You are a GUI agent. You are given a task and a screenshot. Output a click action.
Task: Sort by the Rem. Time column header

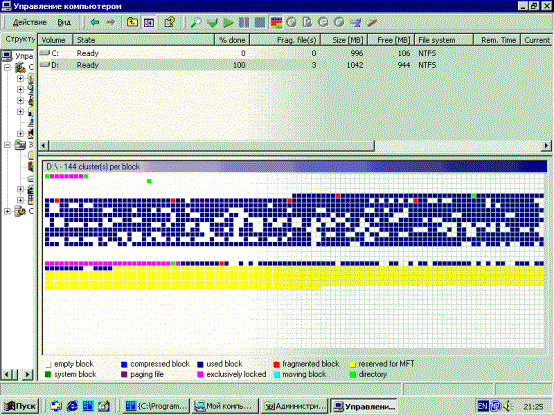click(x=497, y=40)
